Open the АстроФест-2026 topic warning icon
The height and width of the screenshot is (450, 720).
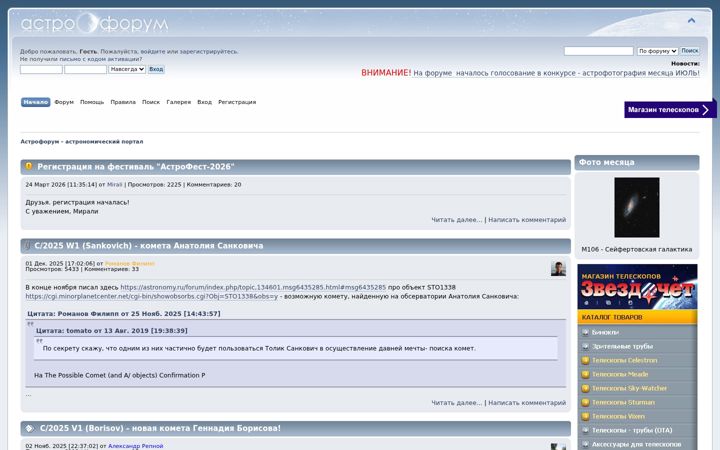[28, 166]
